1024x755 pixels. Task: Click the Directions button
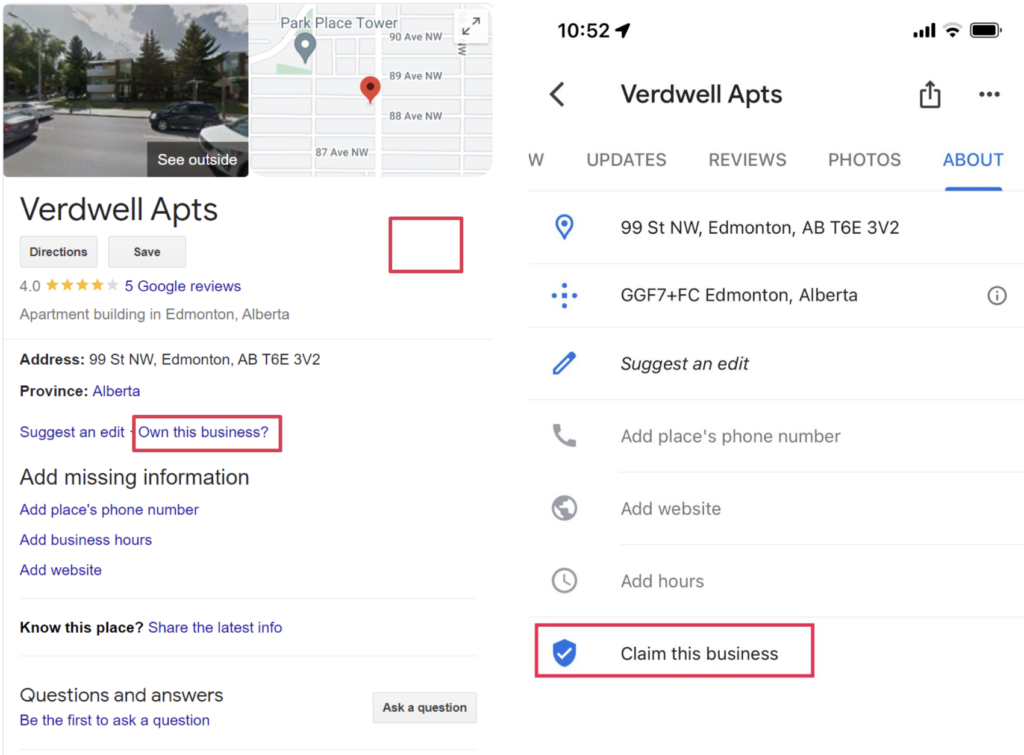click(x=58, y=252)
